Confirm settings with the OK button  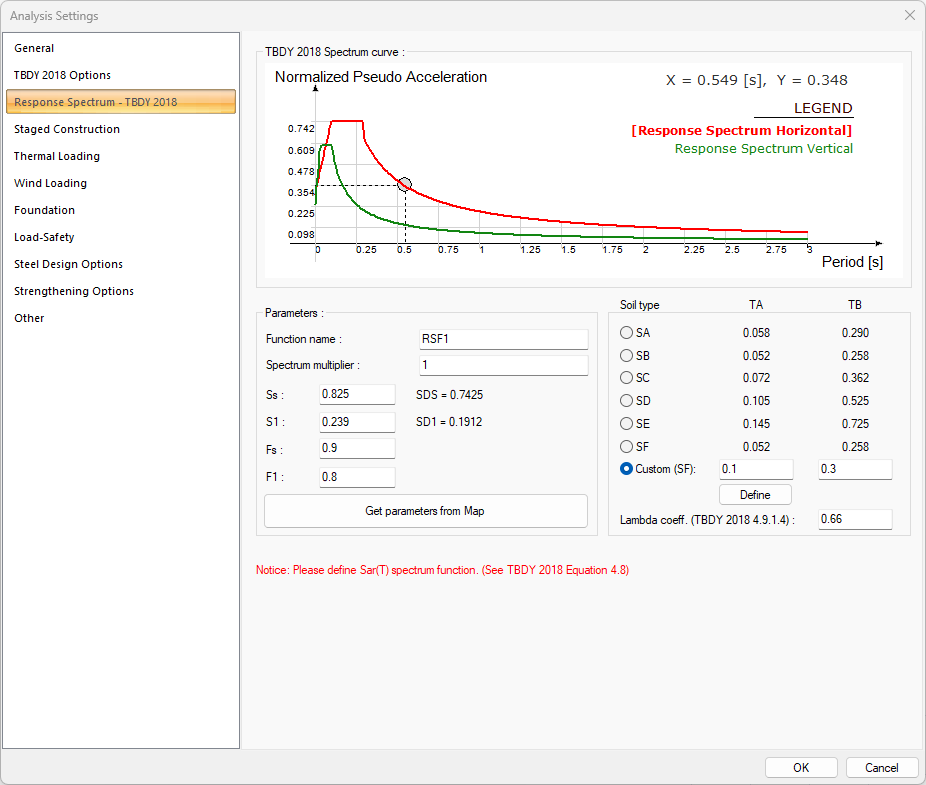[801, 768]
